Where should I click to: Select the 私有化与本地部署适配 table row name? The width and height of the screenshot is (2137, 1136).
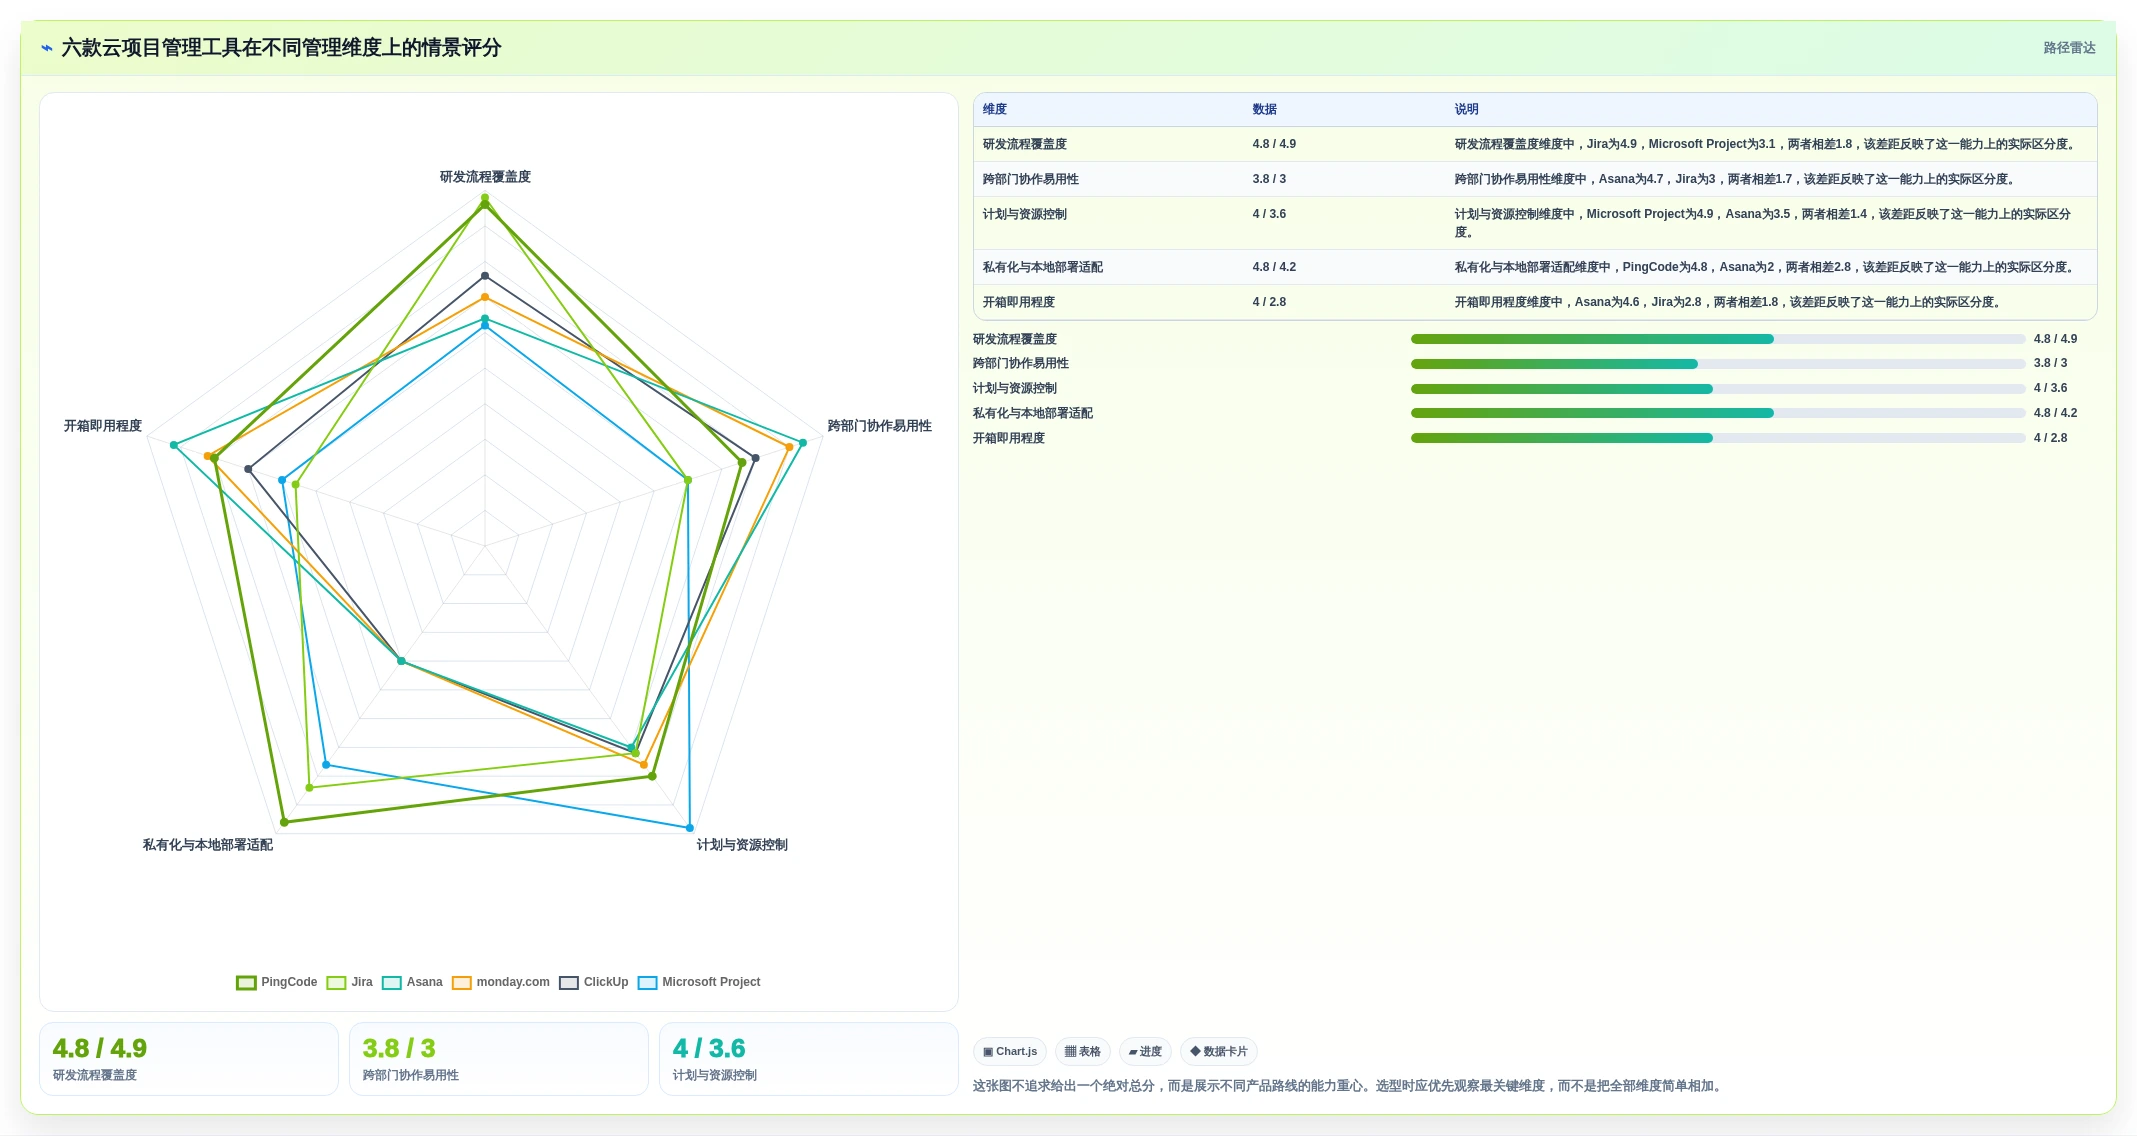tap(1042, 268)
